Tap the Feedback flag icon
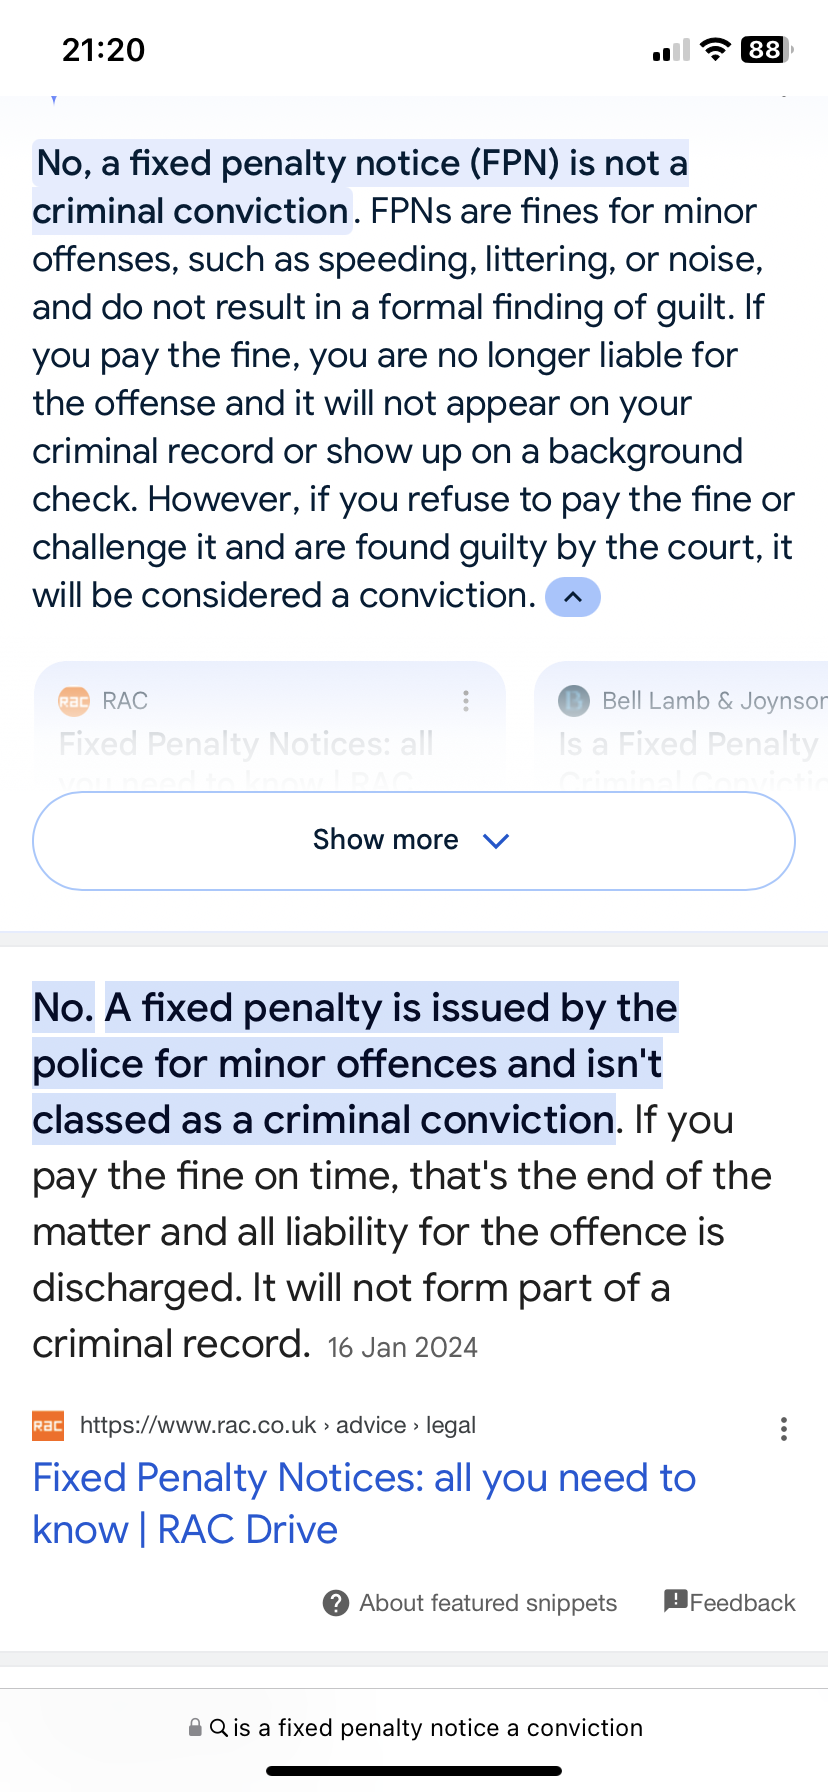The image size is (828, 1792). (x=676, y=1601)
